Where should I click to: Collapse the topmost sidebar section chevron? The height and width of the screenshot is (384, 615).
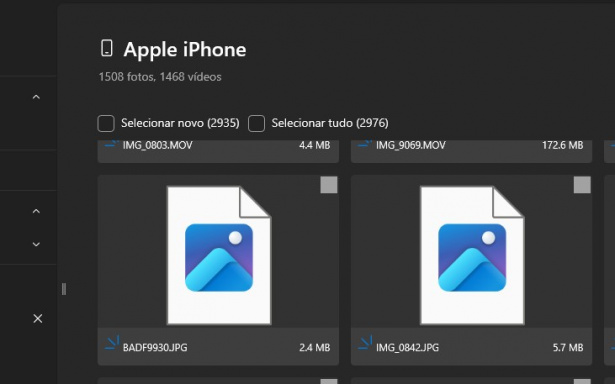coord(36,97)
